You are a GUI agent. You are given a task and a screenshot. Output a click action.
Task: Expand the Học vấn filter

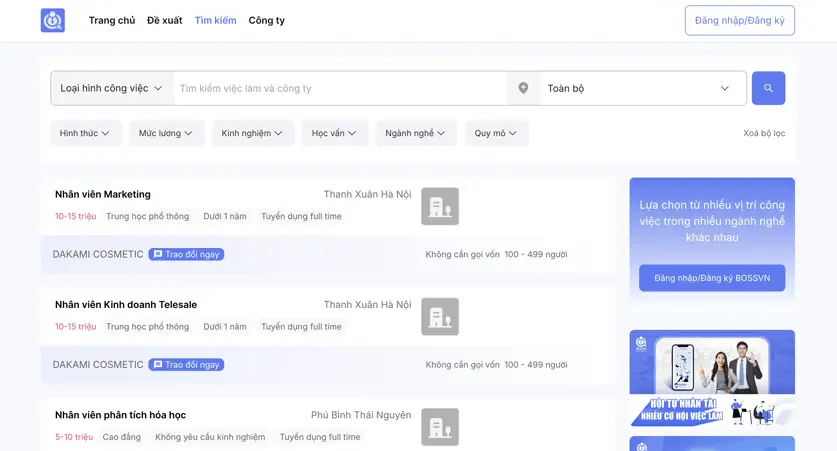pos(334,133)
